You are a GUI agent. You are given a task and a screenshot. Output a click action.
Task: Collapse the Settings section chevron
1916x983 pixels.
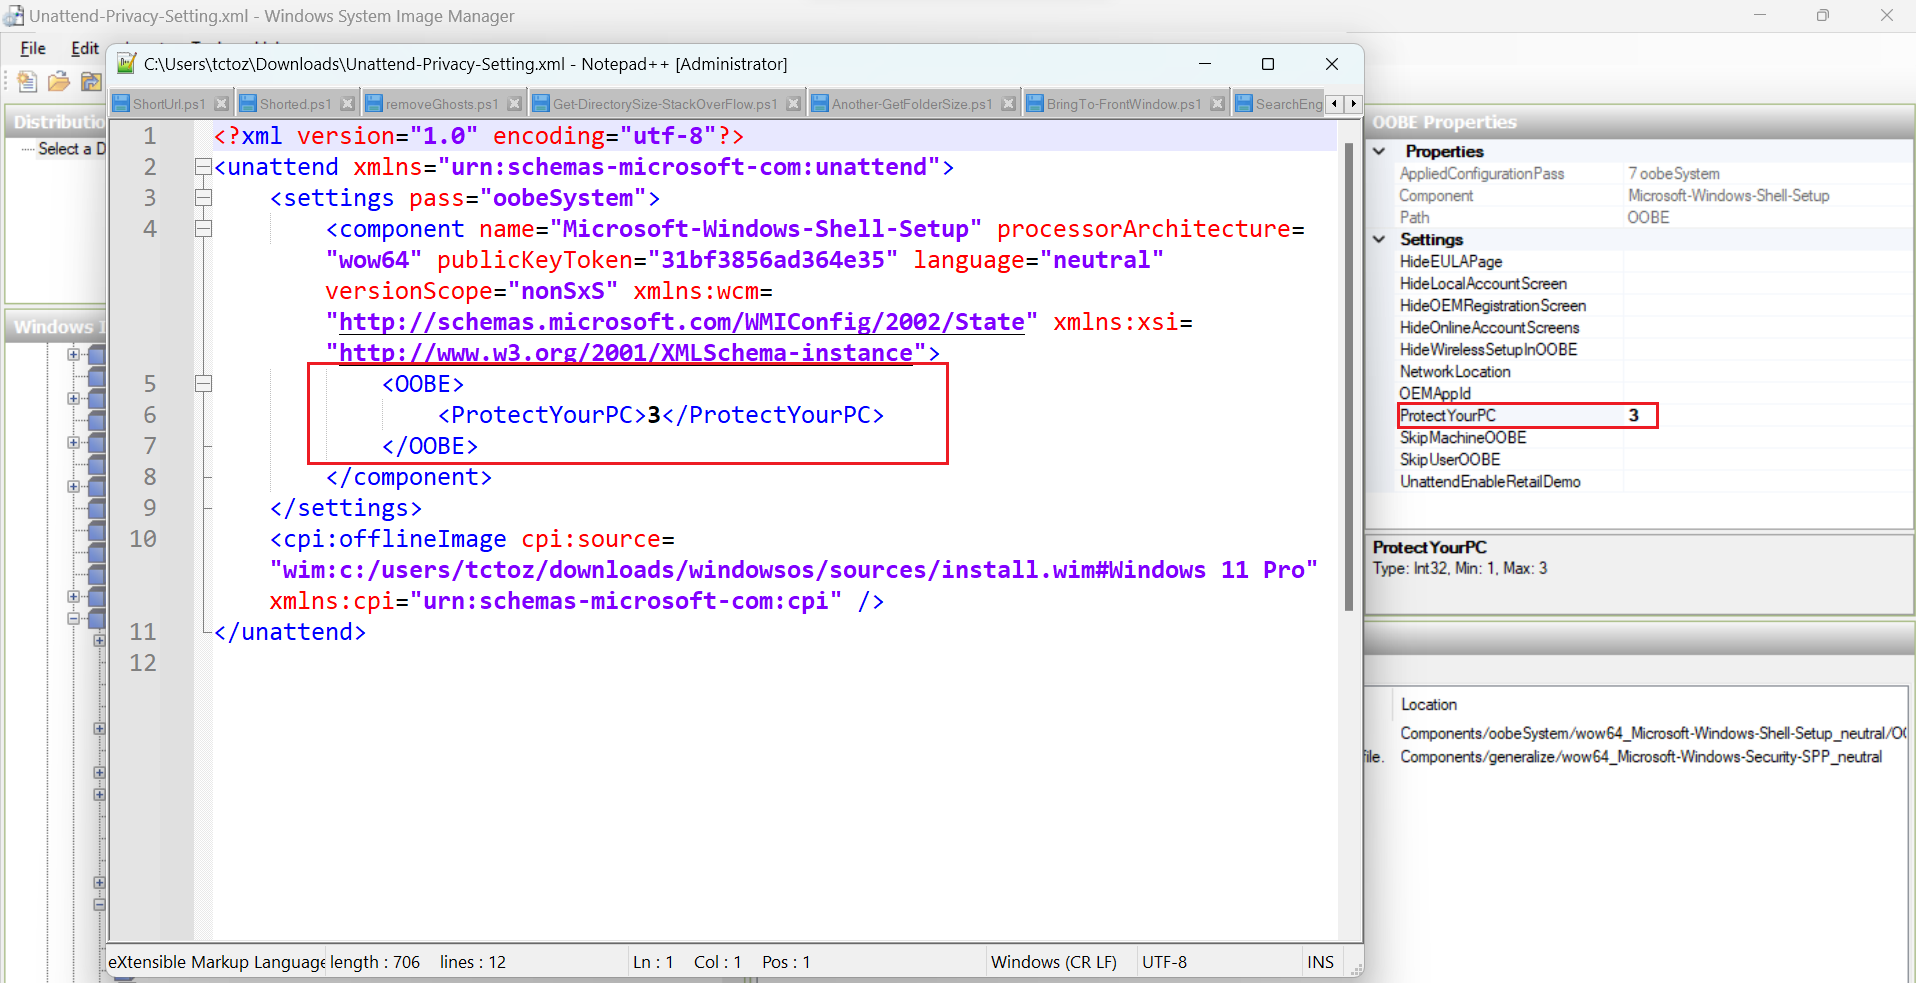click(x=1380, y=239)
